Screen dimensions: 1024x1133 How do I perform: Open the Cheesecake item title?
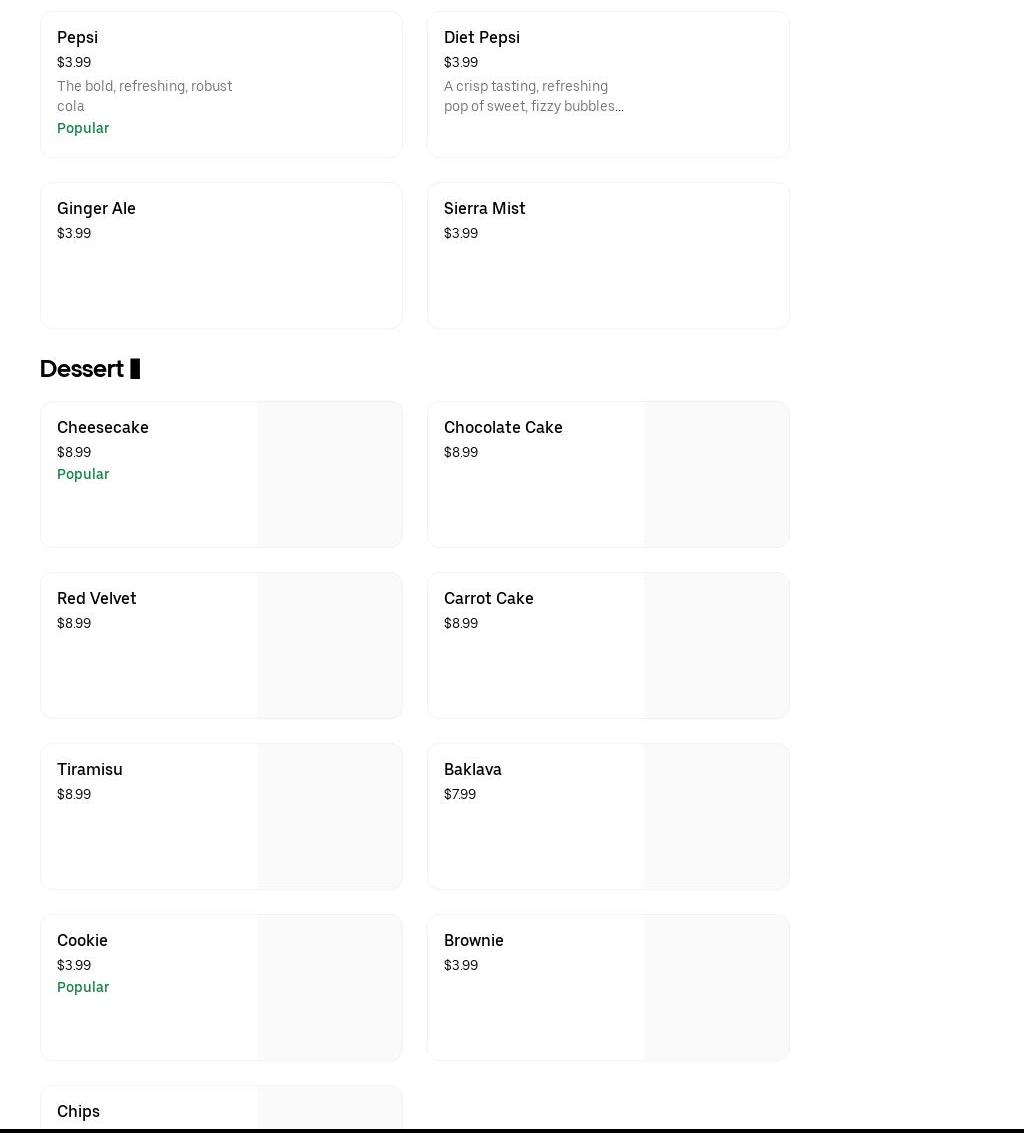pos(103,428)
